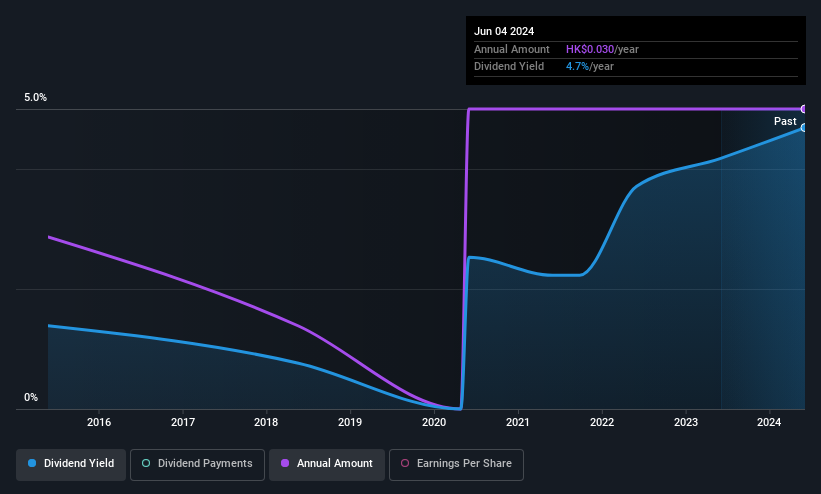Click the tooltip date 'Jun 04 2024'

[x=504, y=31]
